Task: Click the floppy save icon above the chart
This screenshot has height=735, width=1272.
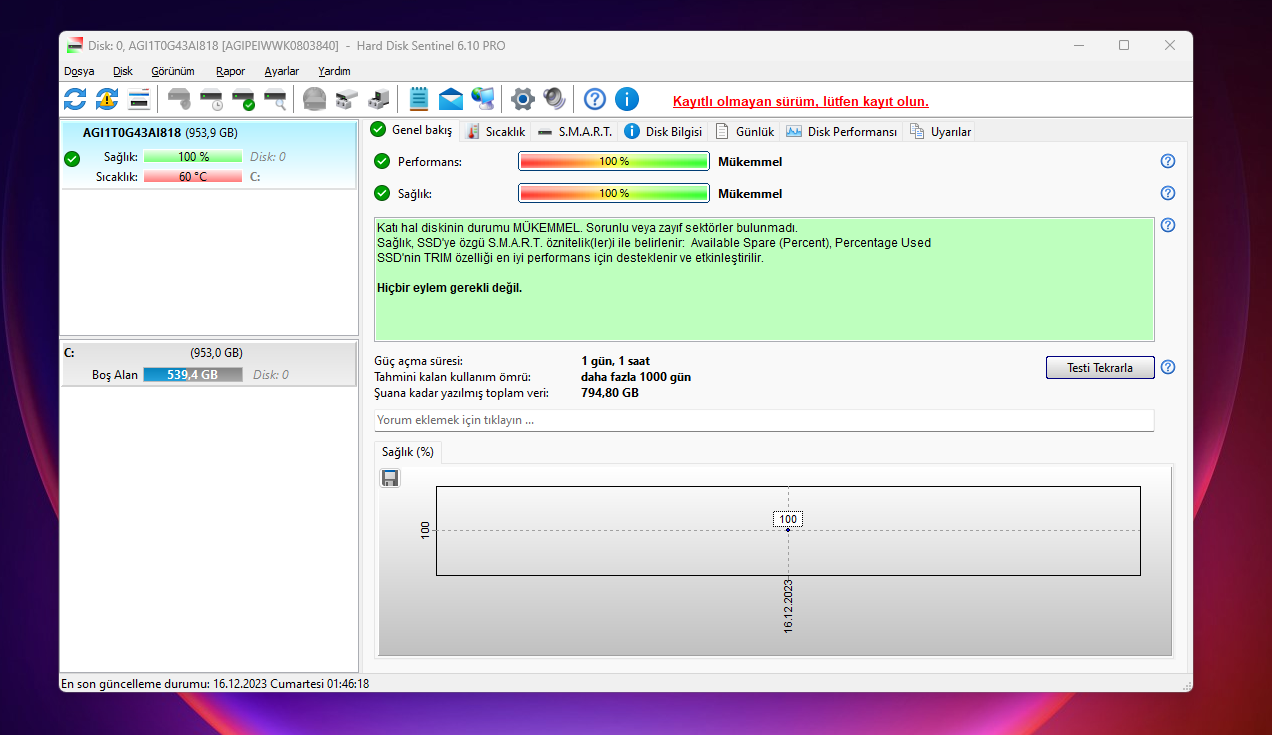Action: click(390, 478)
